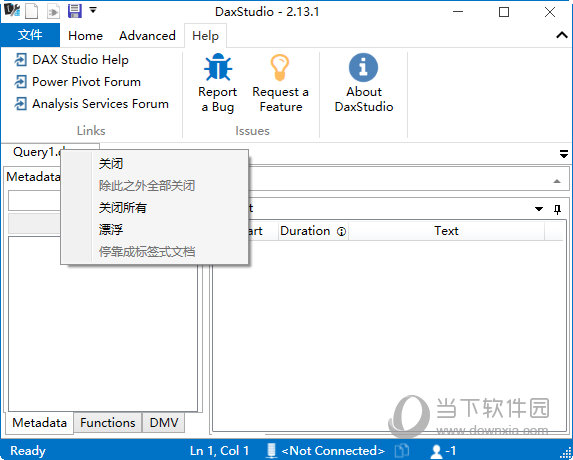The width and height of the screenshot is (573, 460).
Task: Open DAX Studio Help link
Action: (80, 60)
